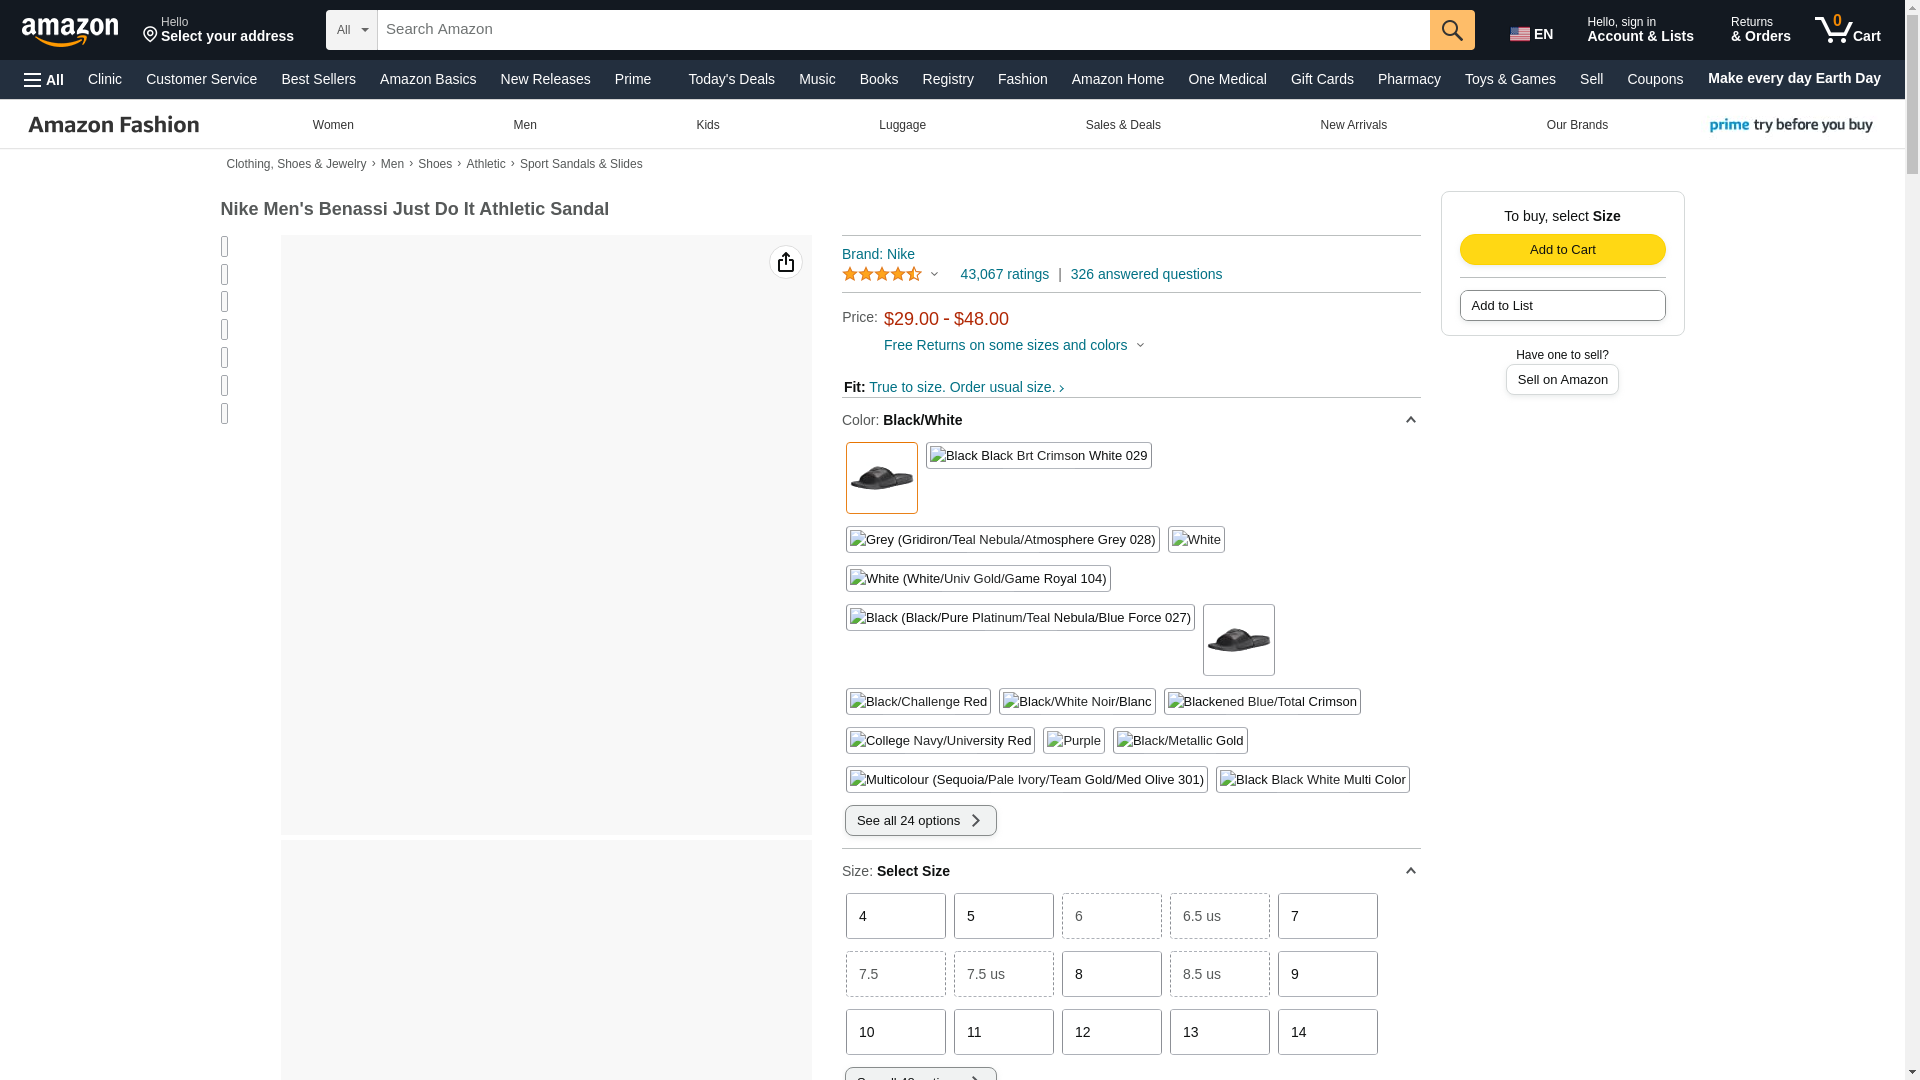Viewport: 1920px width, 1080px height.
Task: Open language selector with flag icon
Action: [1531, 34]
